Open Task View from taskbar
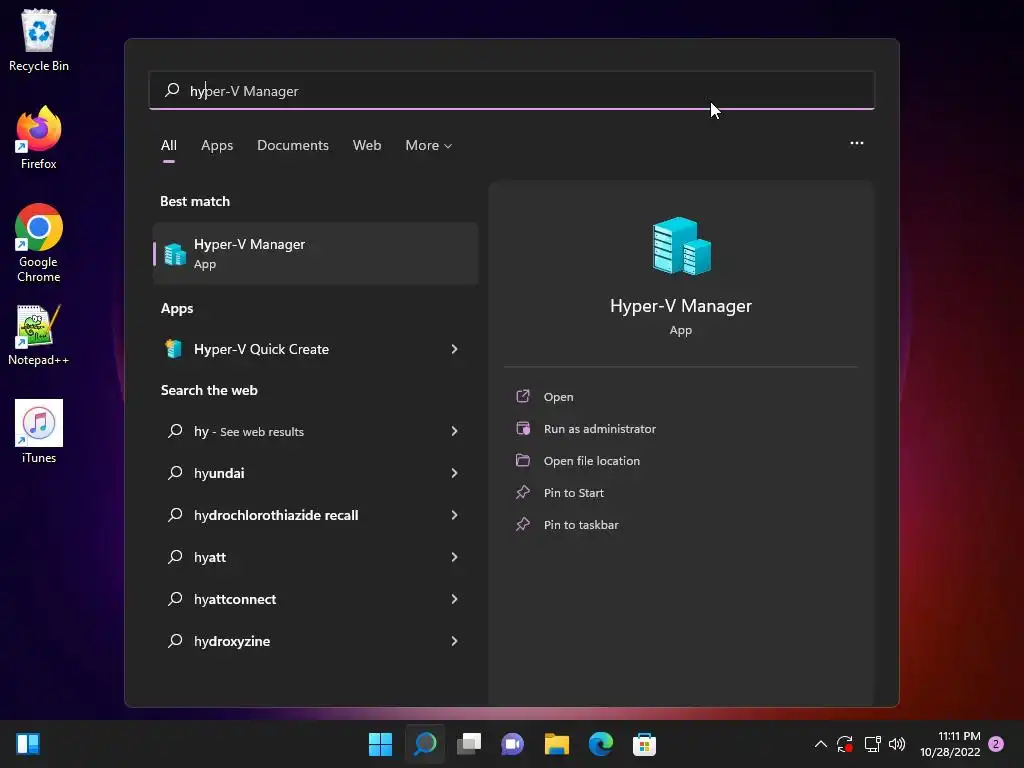This screenshot has height=768, width=1024. point(469,744)
